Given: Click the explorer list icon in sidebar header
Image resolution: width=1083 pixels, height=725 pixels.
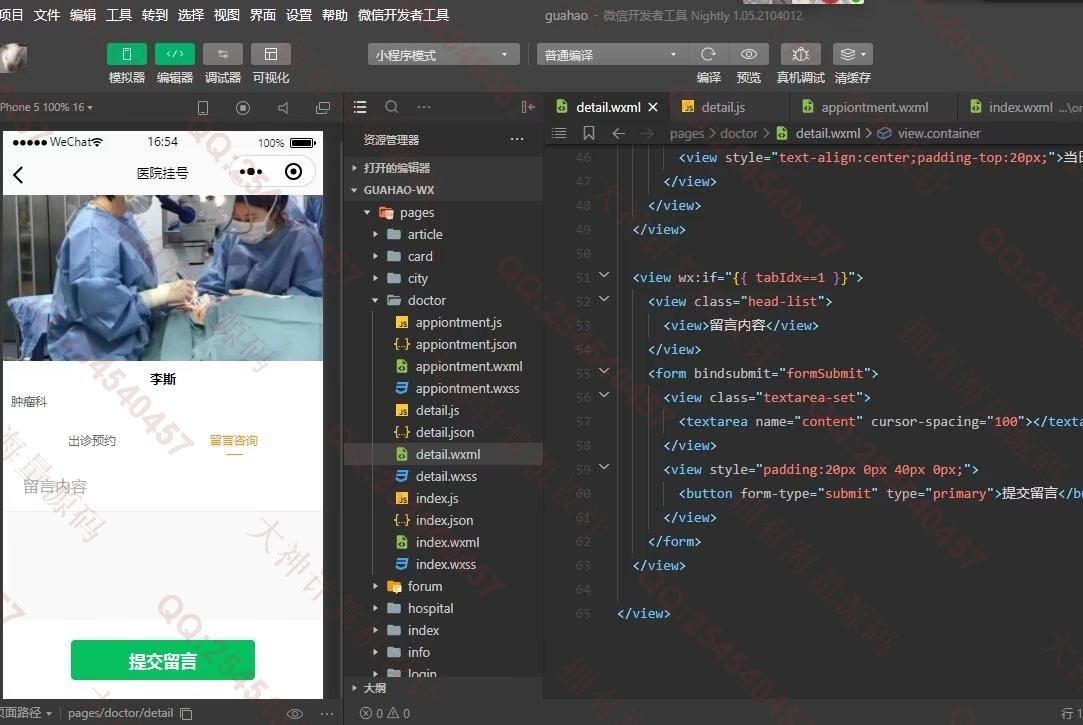Looking at the screenshot, I should point(360,107).
